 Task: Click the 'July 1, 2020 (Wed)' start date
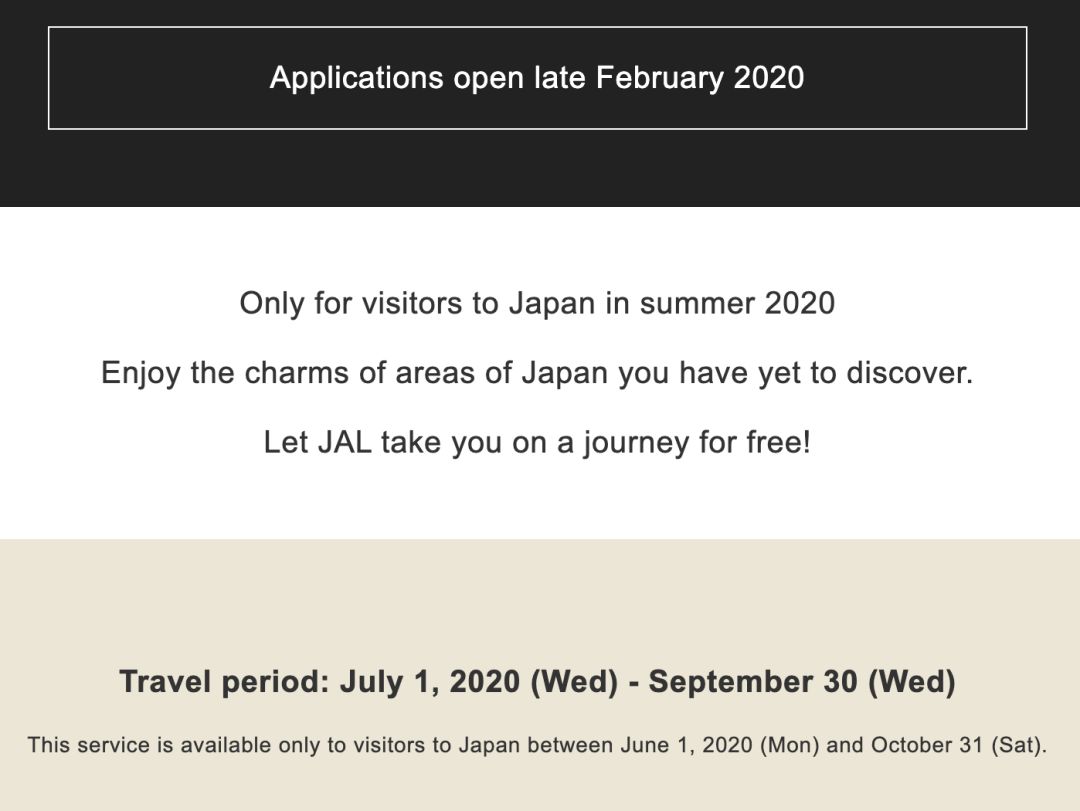479,681
